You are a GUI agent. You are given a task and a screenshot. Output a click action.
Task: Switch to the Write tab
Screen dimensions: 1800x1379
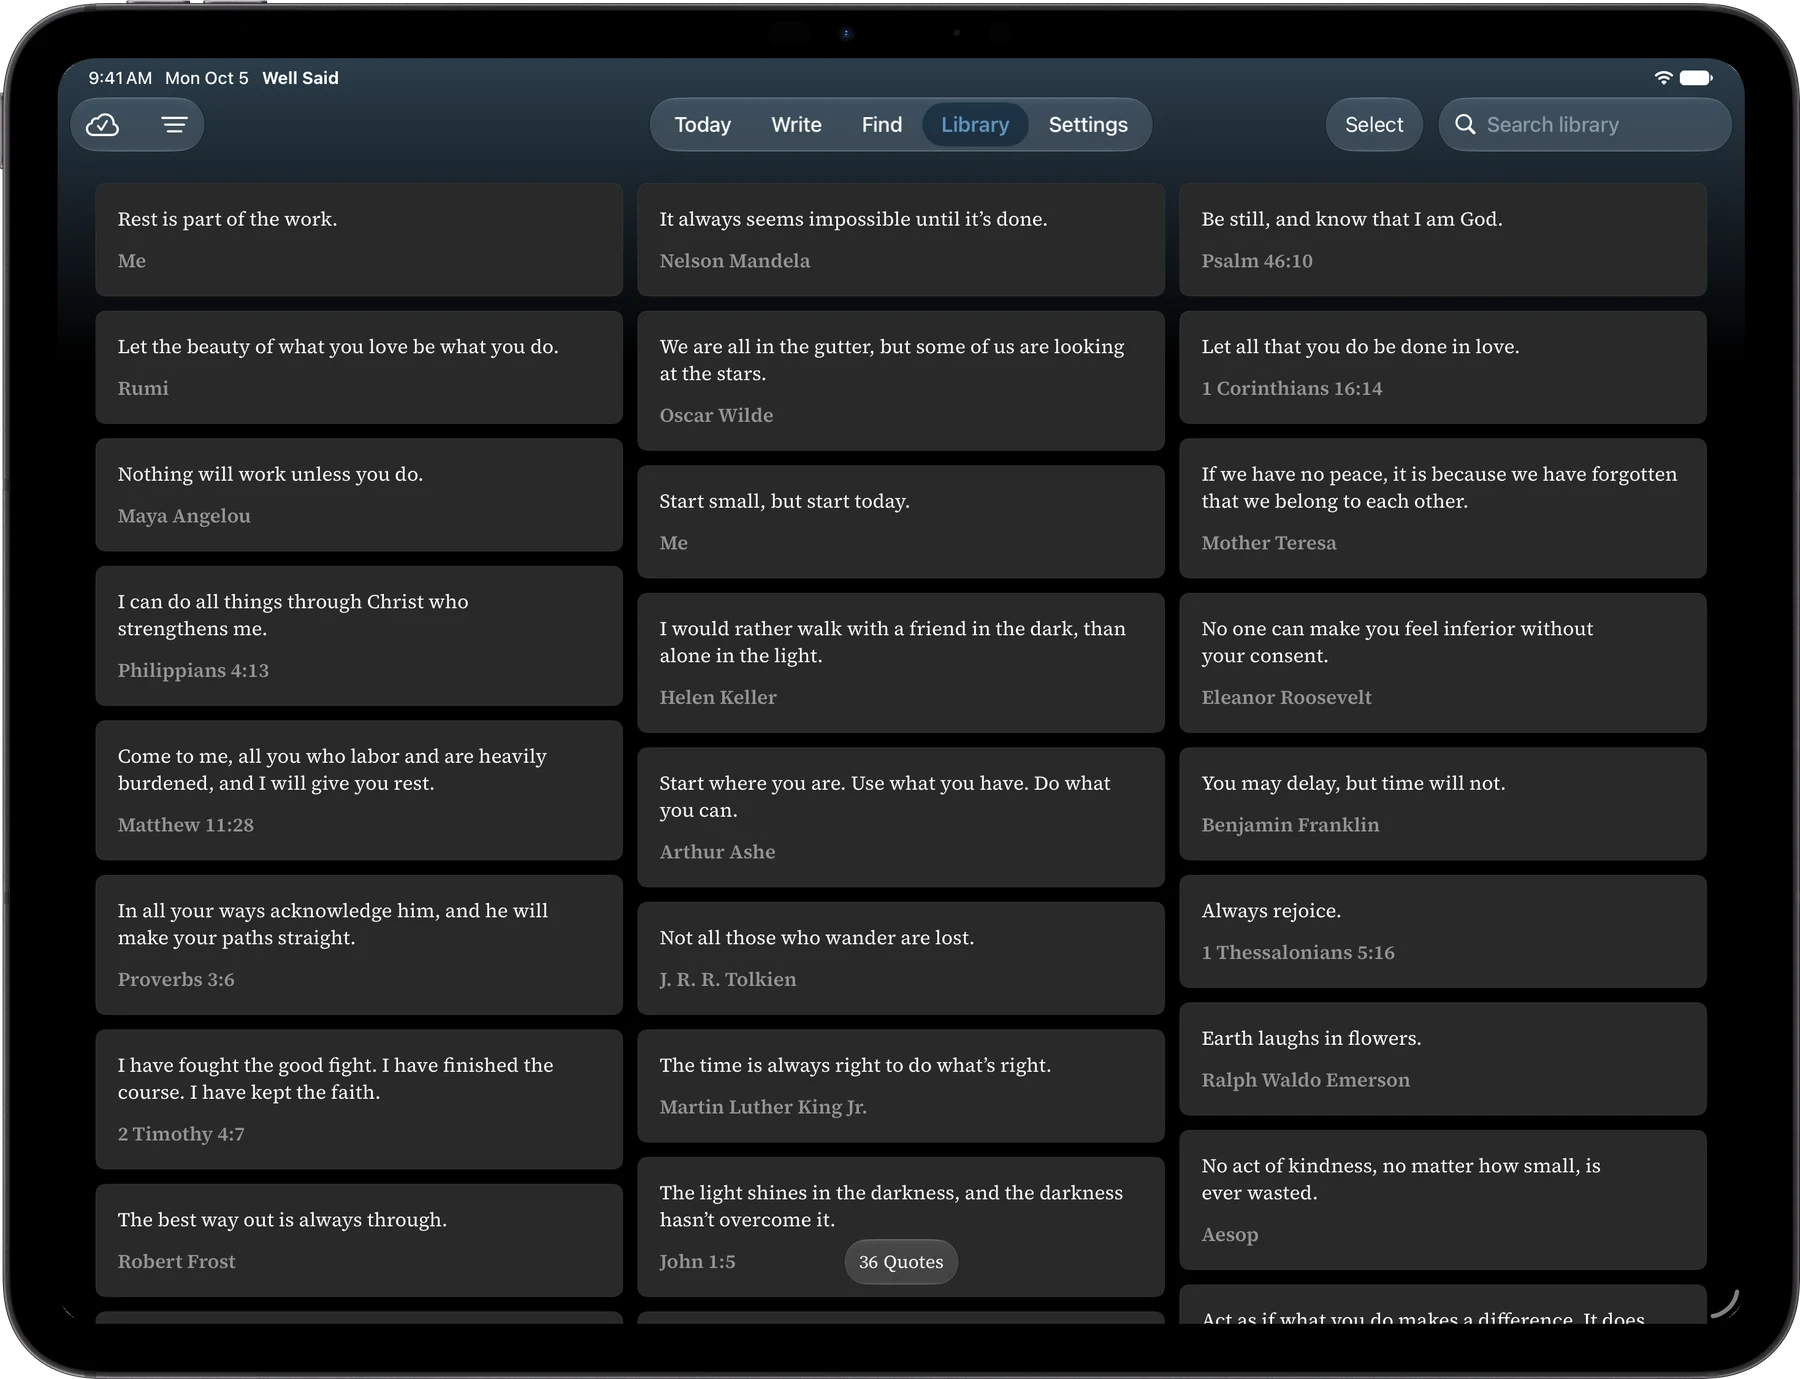point(796,125)
